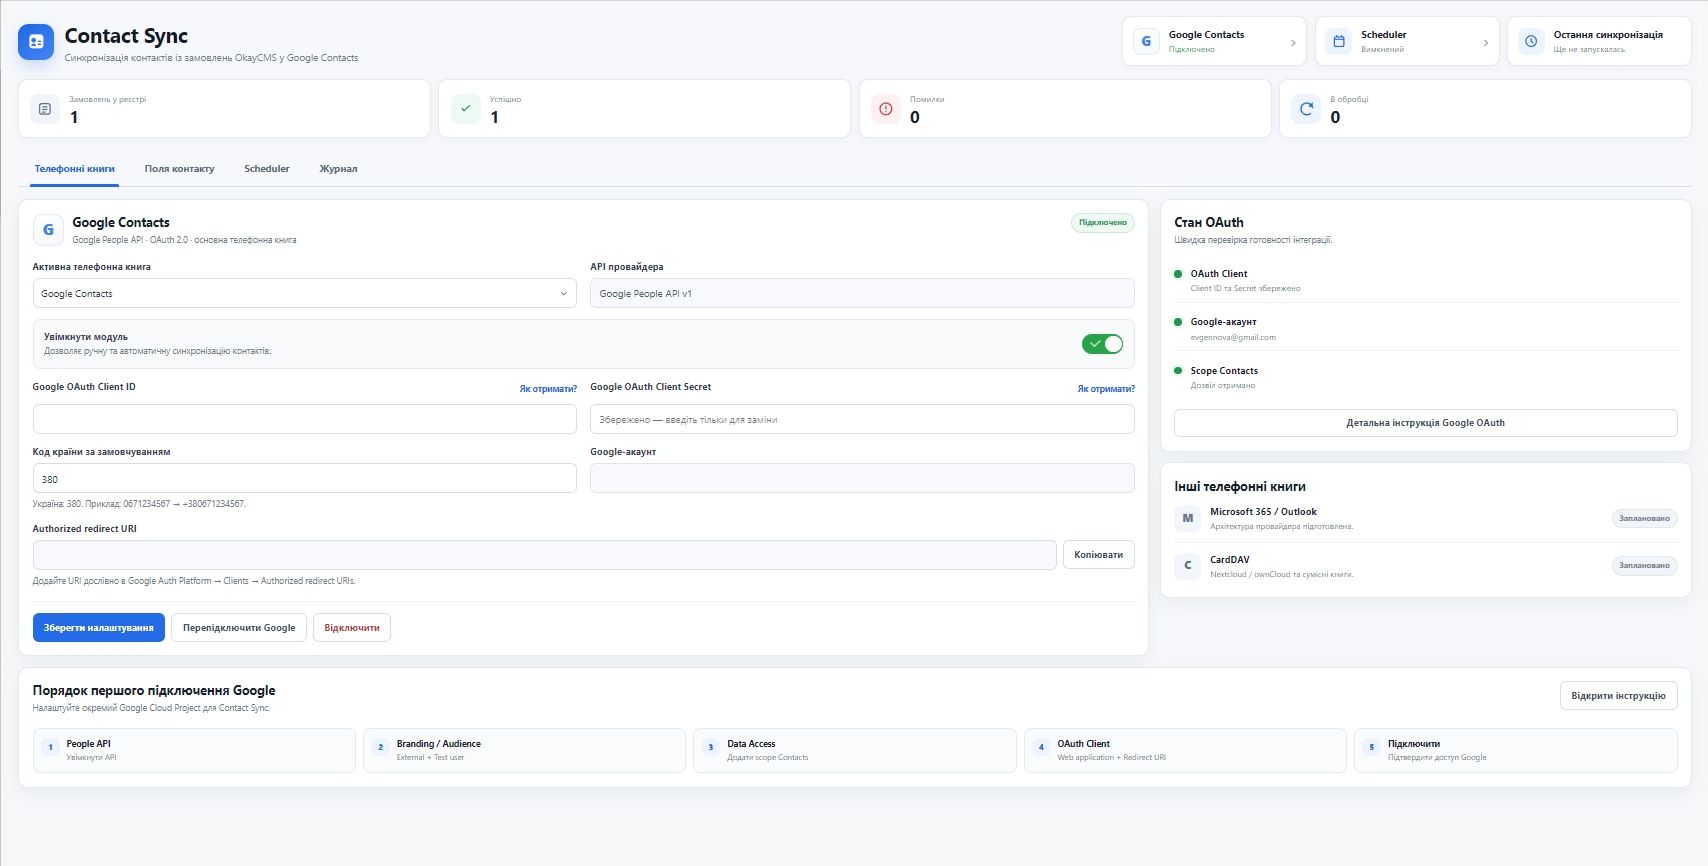This screenshot has height=866, width=1708.
Task: Select the People API step card
Action: [194, 750]
